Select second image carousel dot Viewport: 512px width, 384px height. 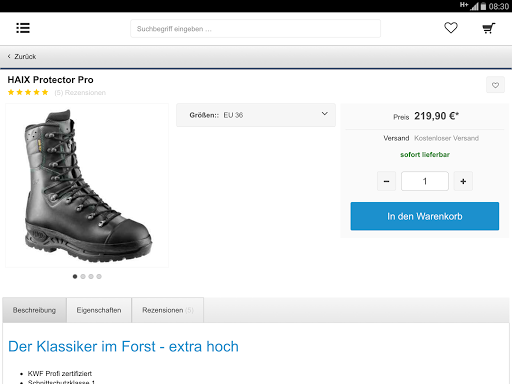[x=83, y=276]
